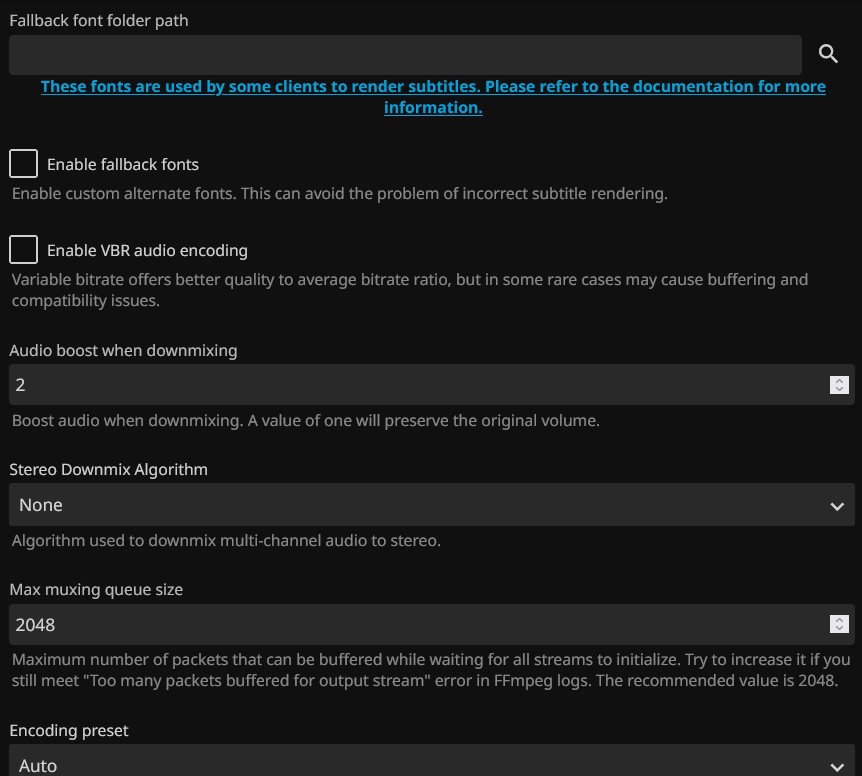Open the Encoding preset dropdown showing Auto
This screenshot has width=862, height=776.
(420, 765)
